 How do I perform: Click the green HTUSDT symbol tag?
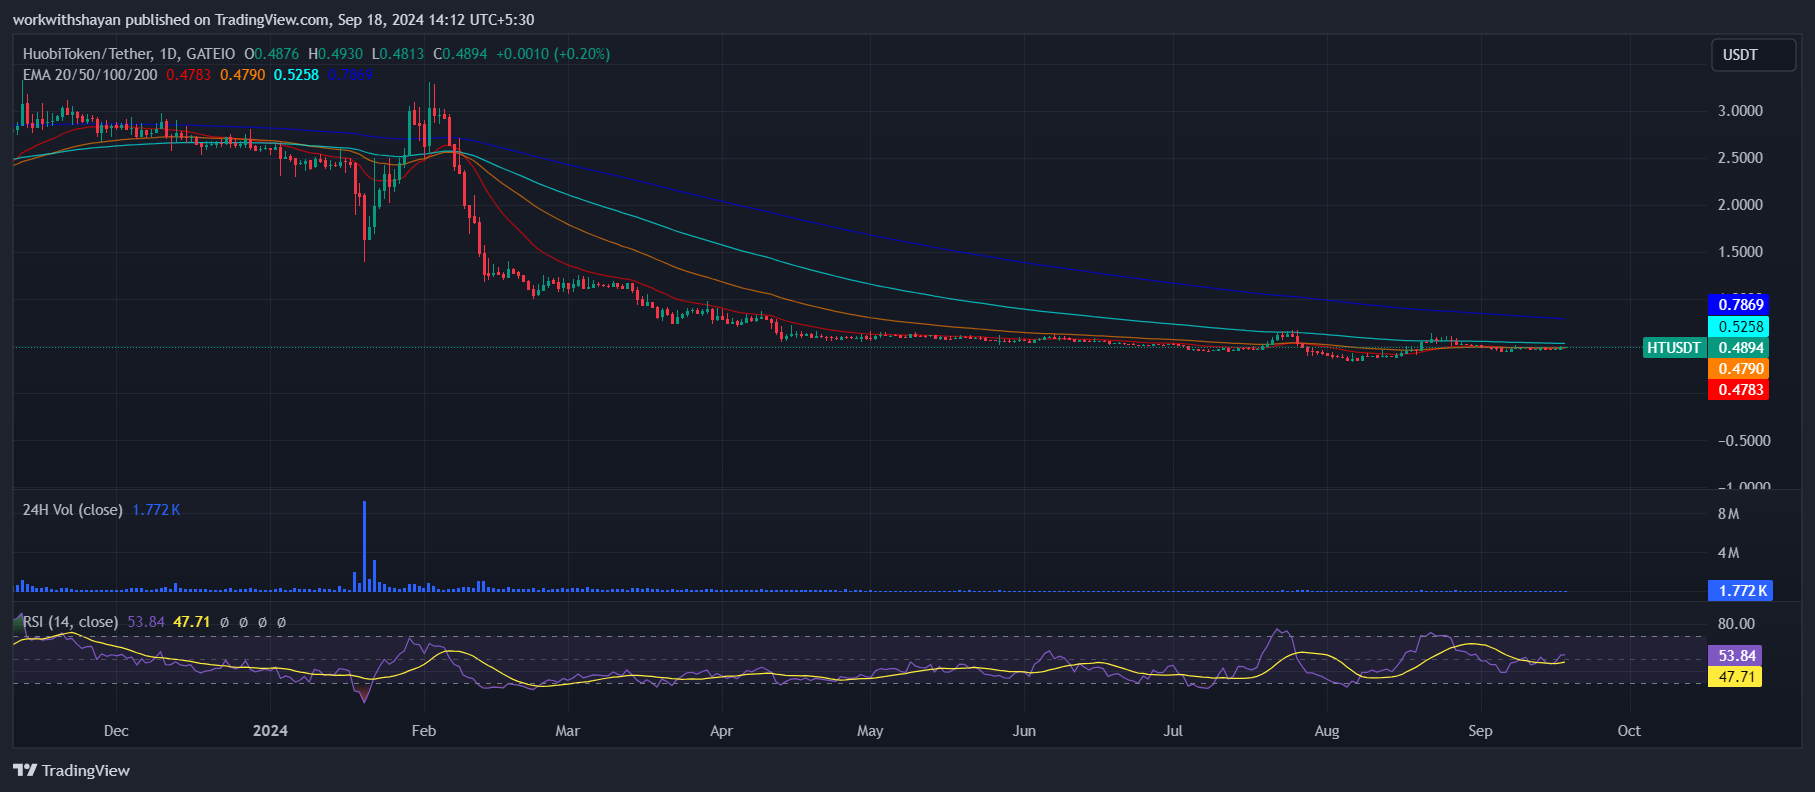pos(1674,348)
